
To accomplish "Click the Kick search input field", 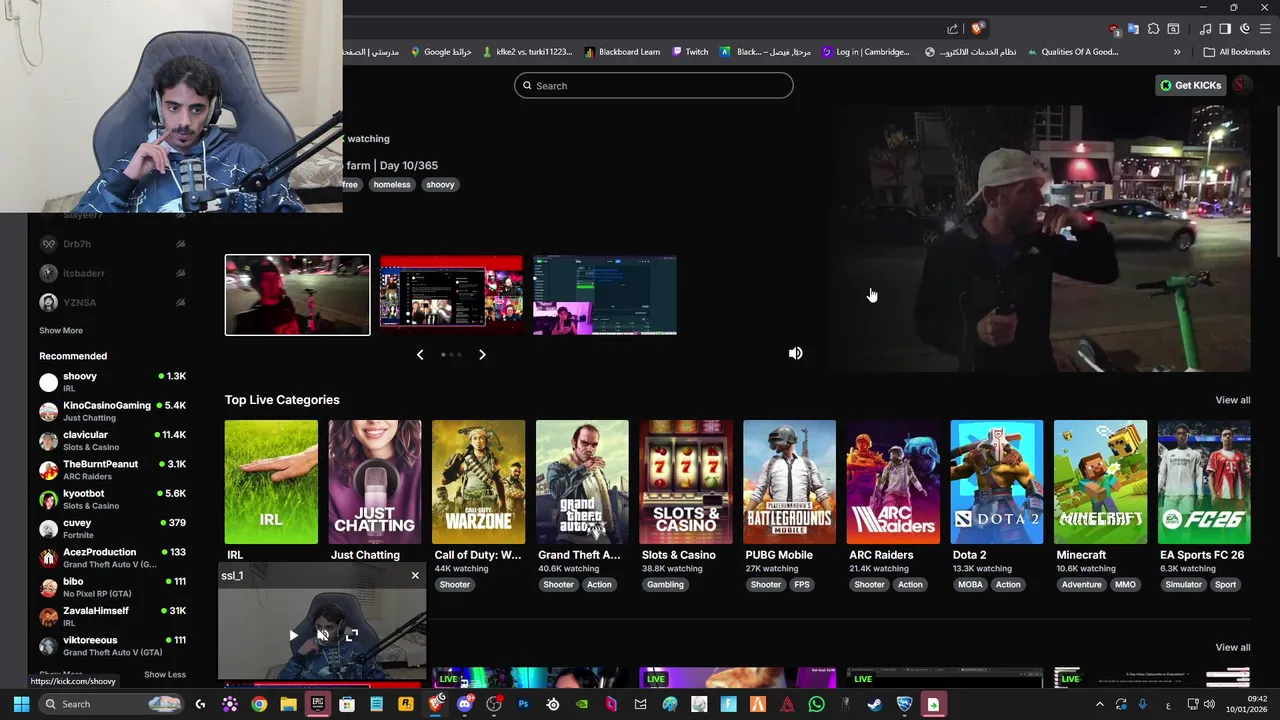I will (x=654, y=86).
